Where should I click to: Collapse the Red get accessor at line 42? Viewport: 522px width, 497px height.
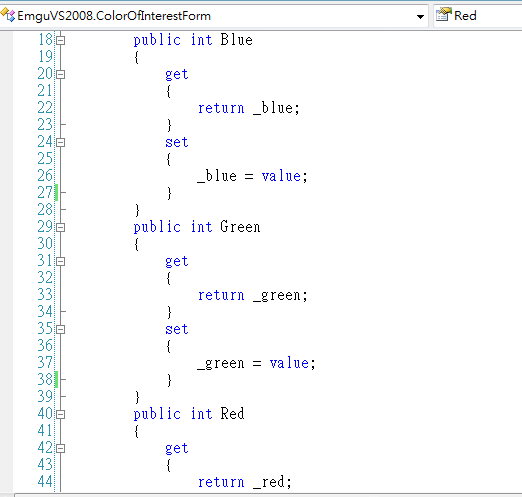tap(60, 449)
